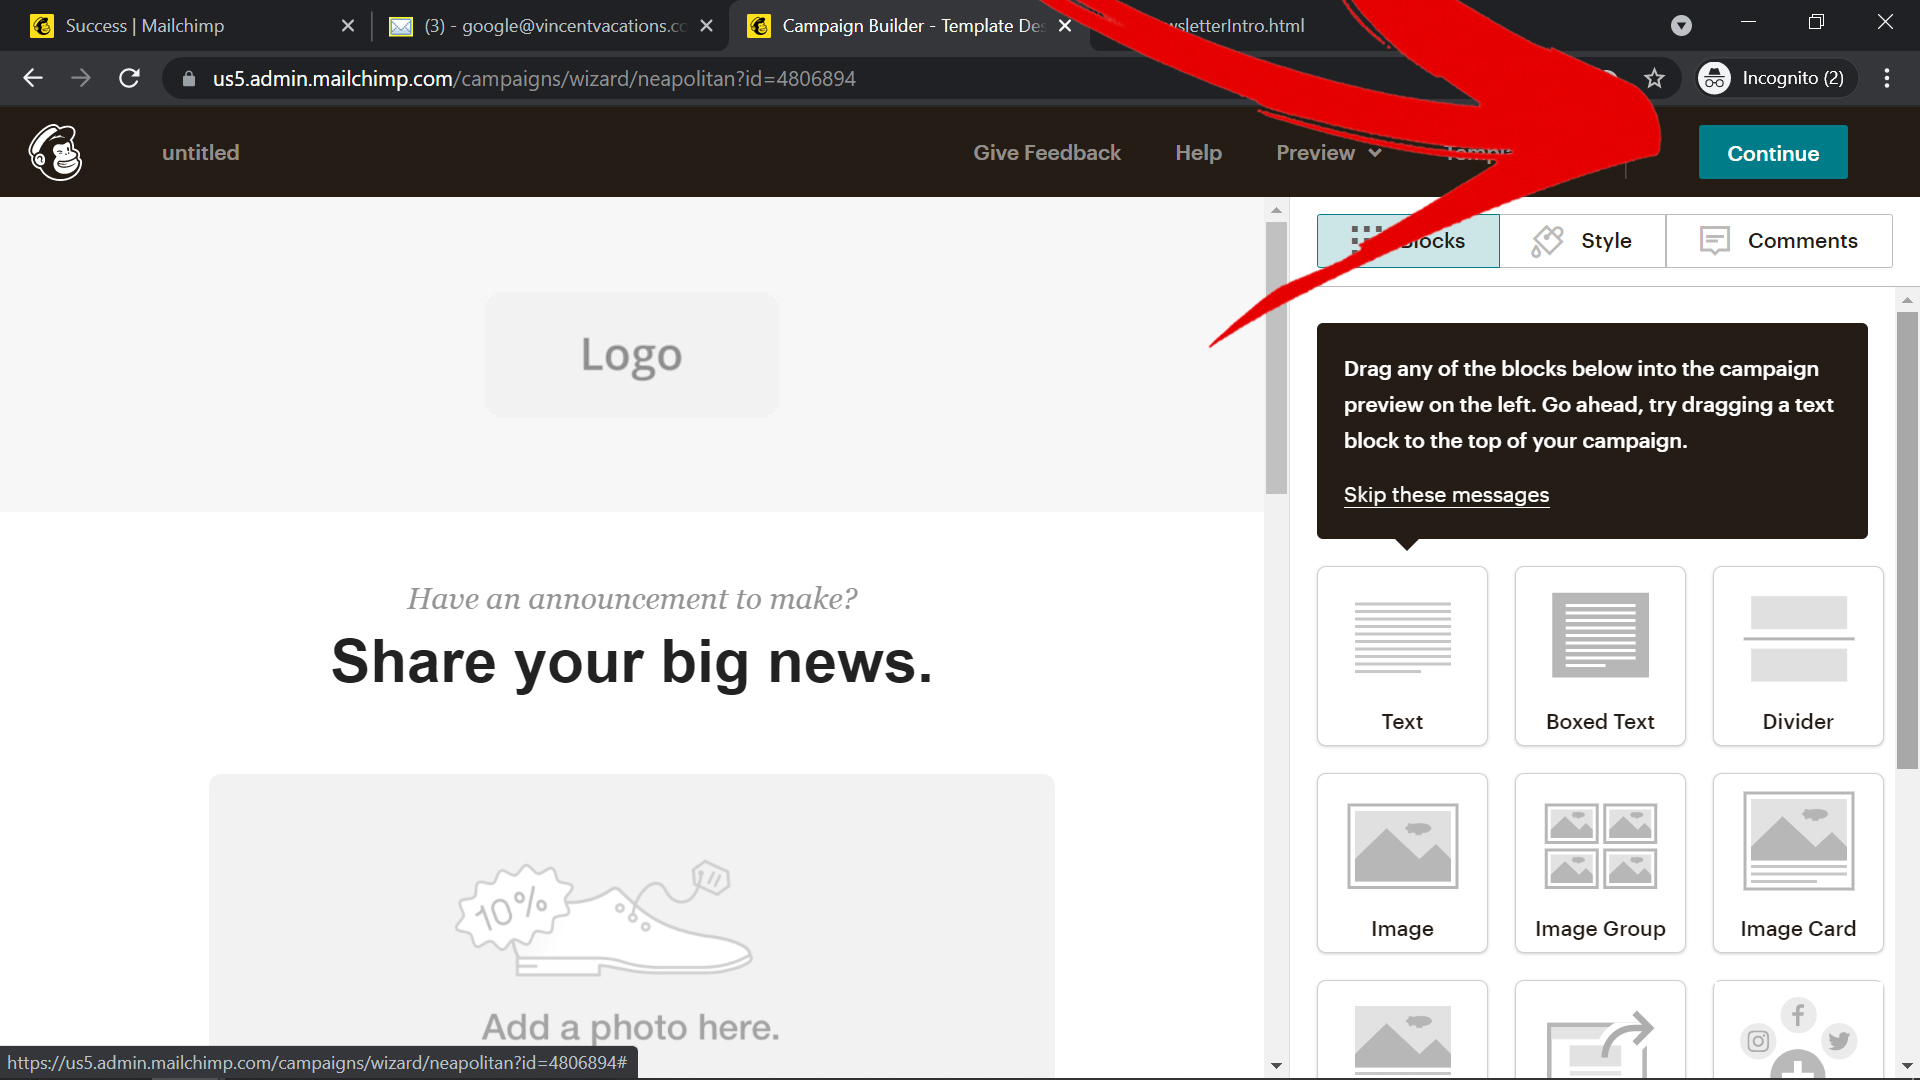Select the Boxed Text content block

1600,656
